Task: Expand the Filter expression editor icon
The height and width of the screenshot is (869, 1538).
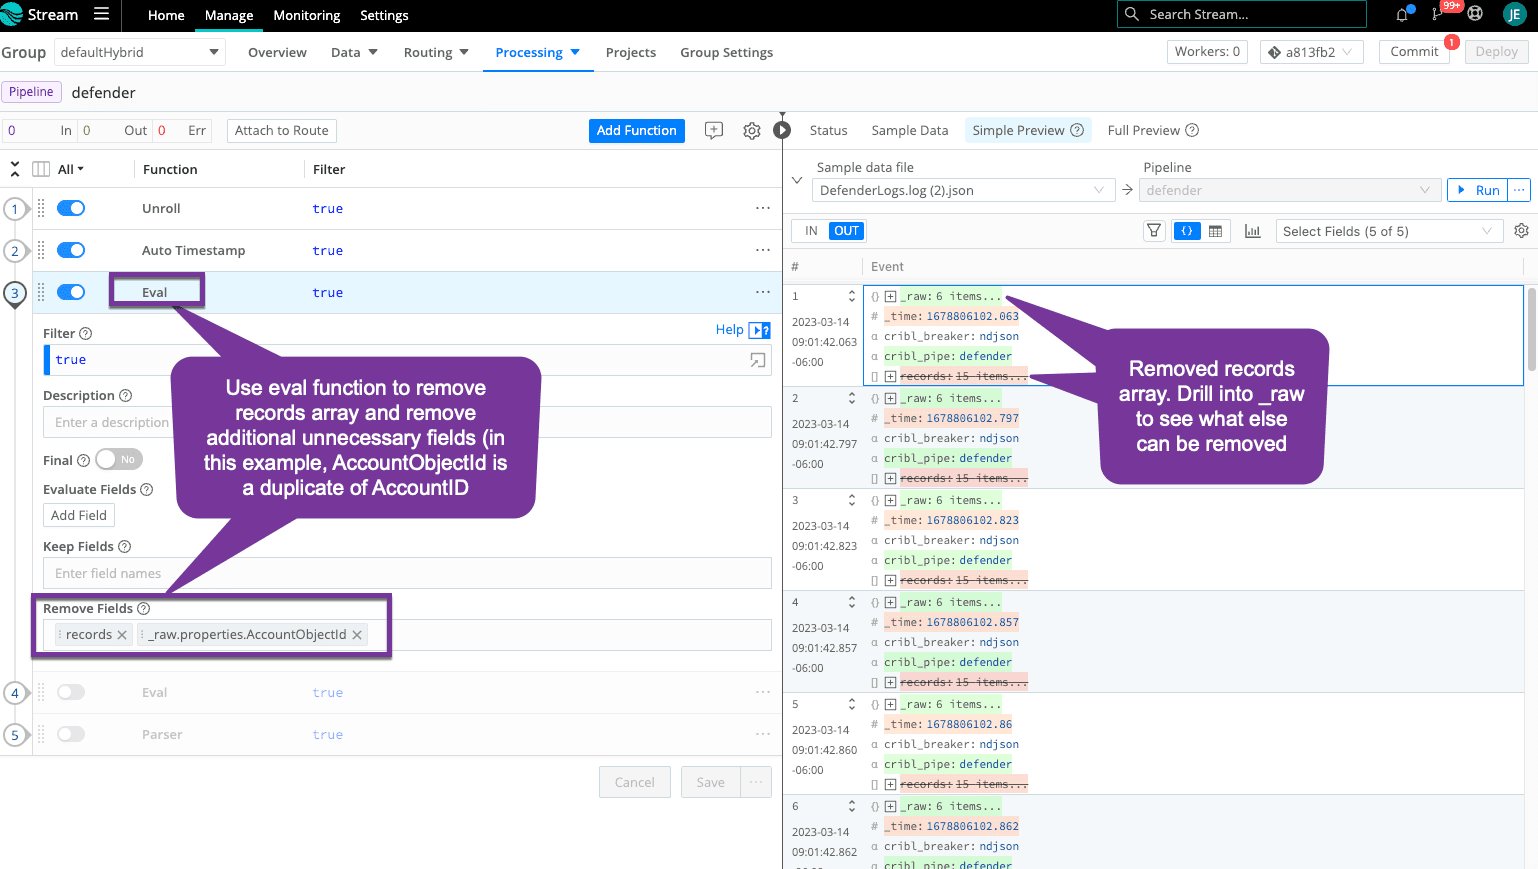Action: coord(758,360)
